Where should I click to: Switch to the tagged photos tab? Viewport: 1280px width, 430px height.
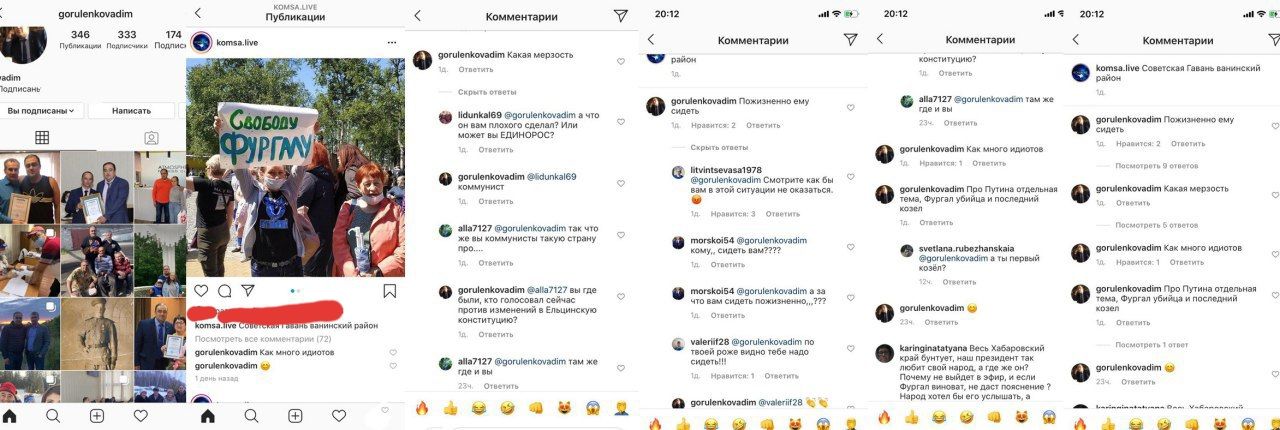tap(151, 138)
